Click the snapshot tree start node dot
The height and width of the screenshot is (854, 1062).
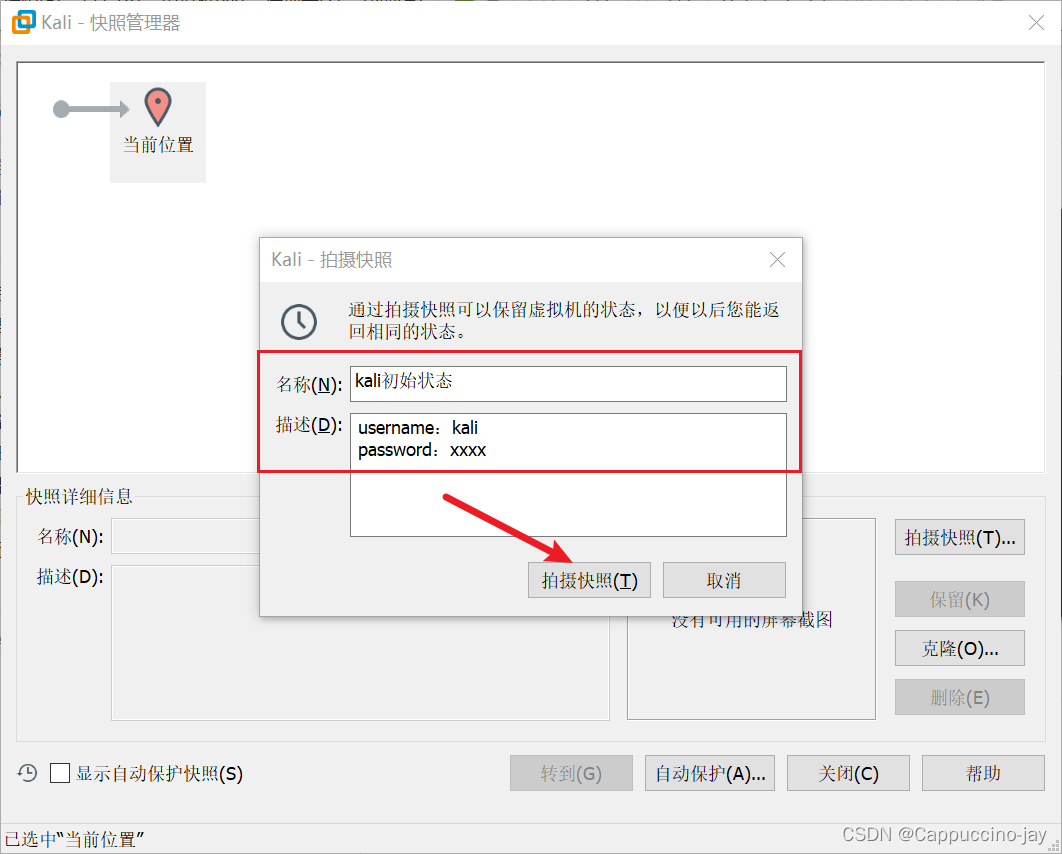pyautogui.click(x=61, y=109)
